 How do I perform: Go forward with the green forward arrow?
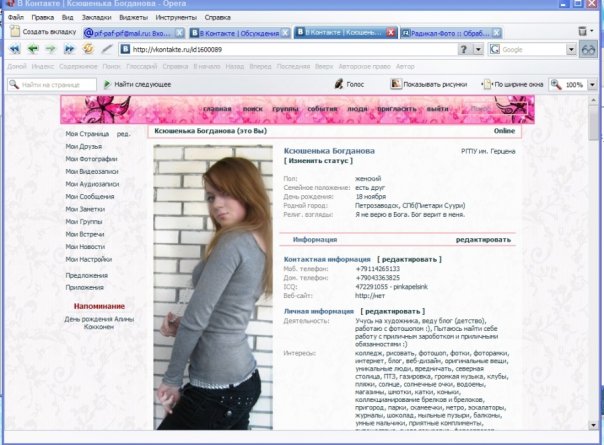[51, 49]
